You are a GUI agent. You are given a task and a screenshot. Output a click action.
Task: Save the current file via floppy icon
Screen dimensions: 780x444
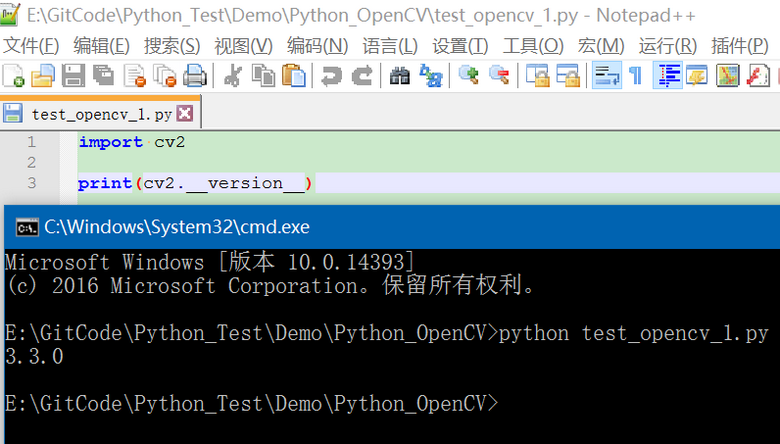(x=73, y=76)
